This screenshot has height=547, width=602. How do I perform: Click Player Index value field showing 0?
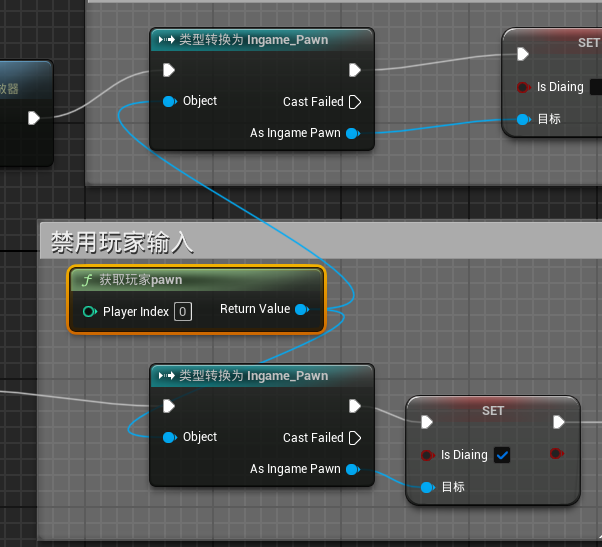pos(183,311)
